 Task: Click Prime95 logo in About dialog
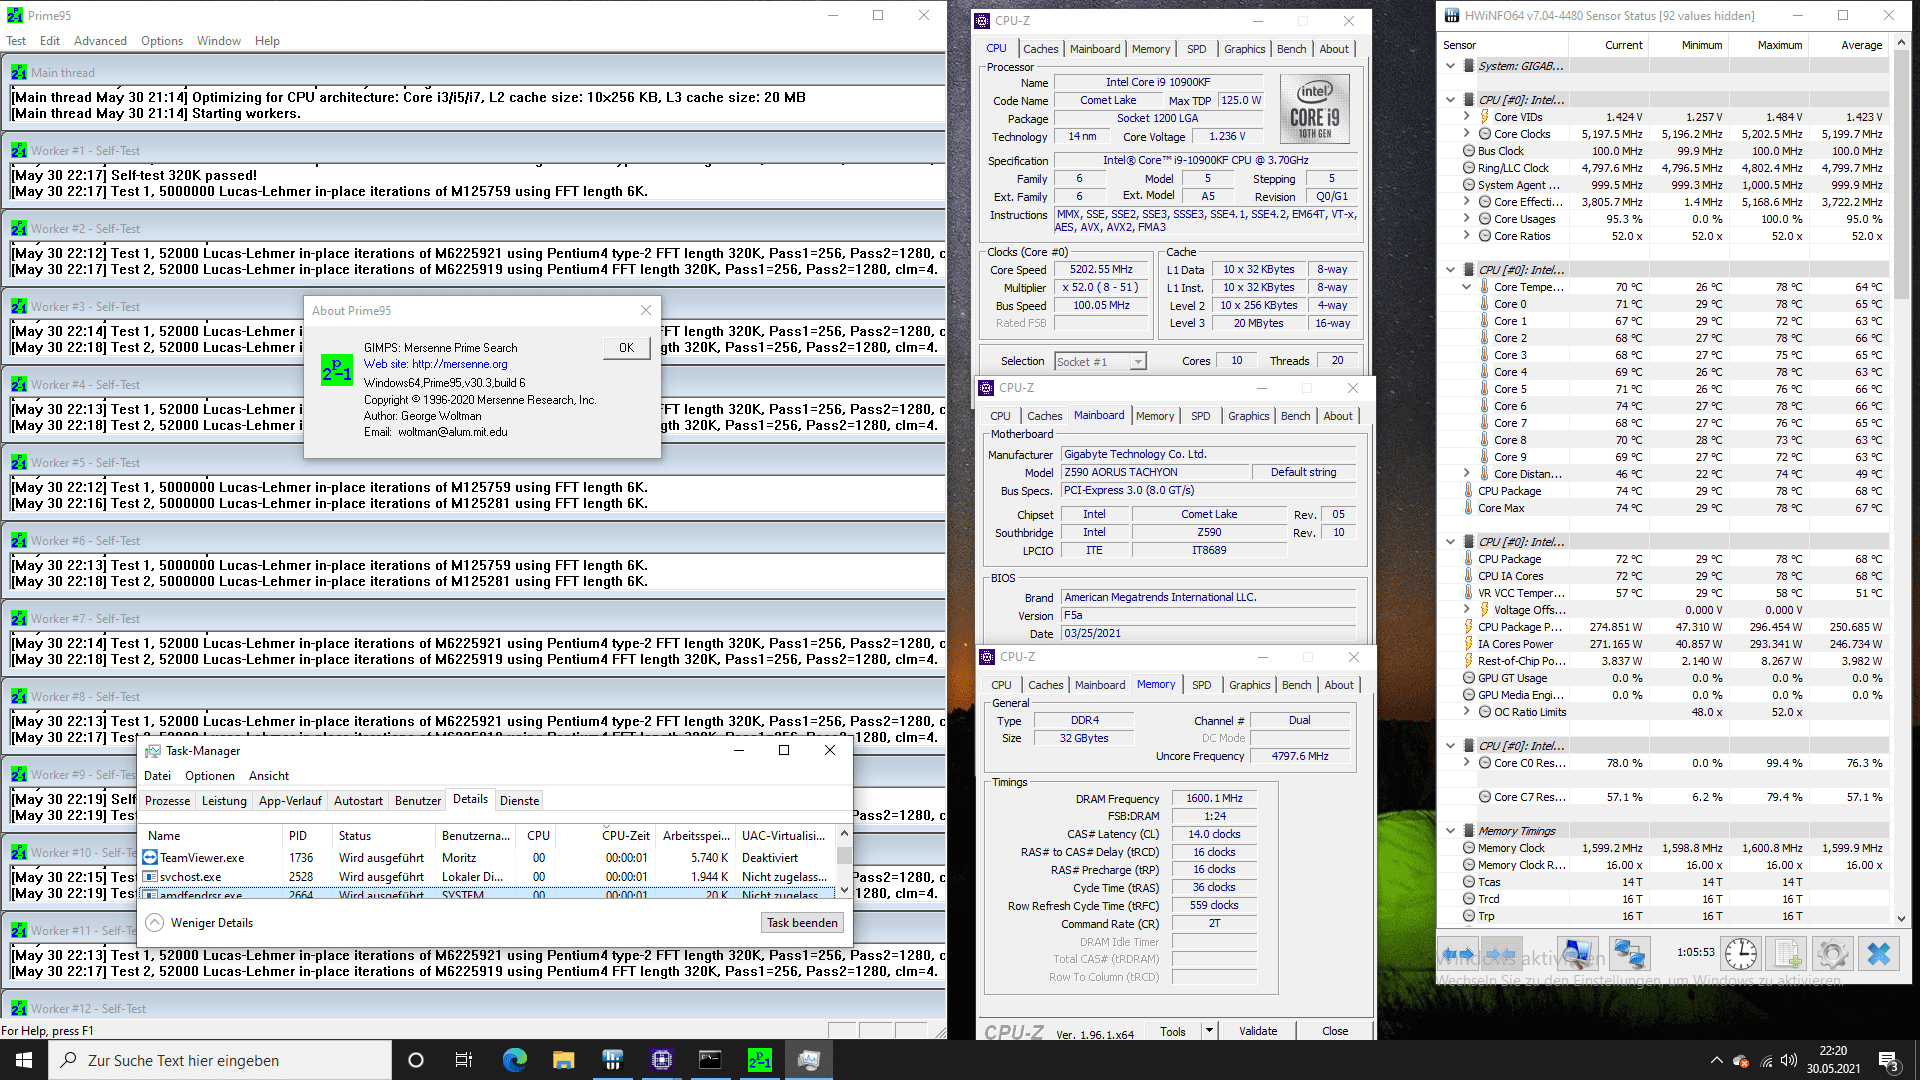tap(336, 370)
